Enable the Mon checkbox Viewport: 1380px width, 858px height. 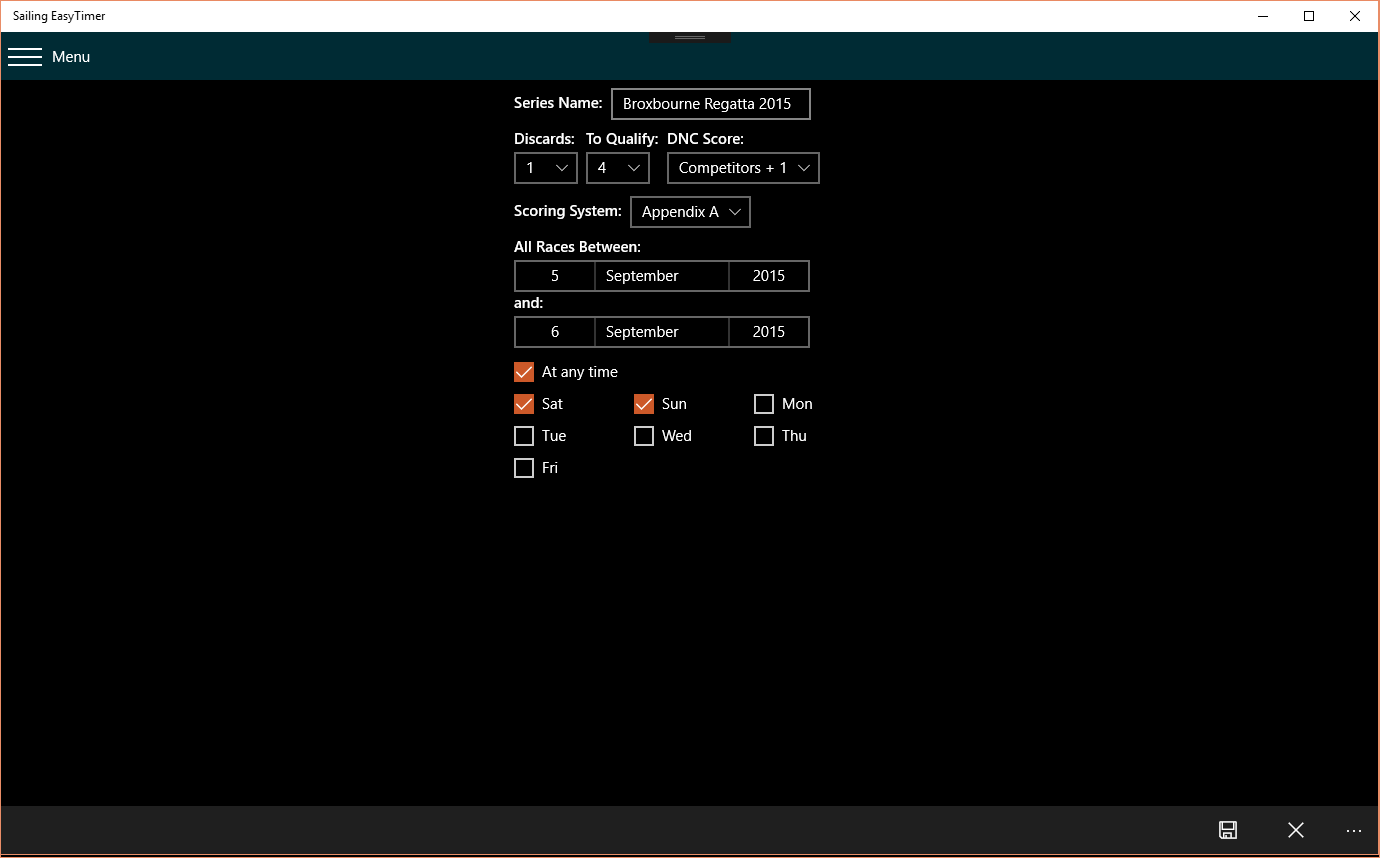pyautogui.click(x=764, y=403)
